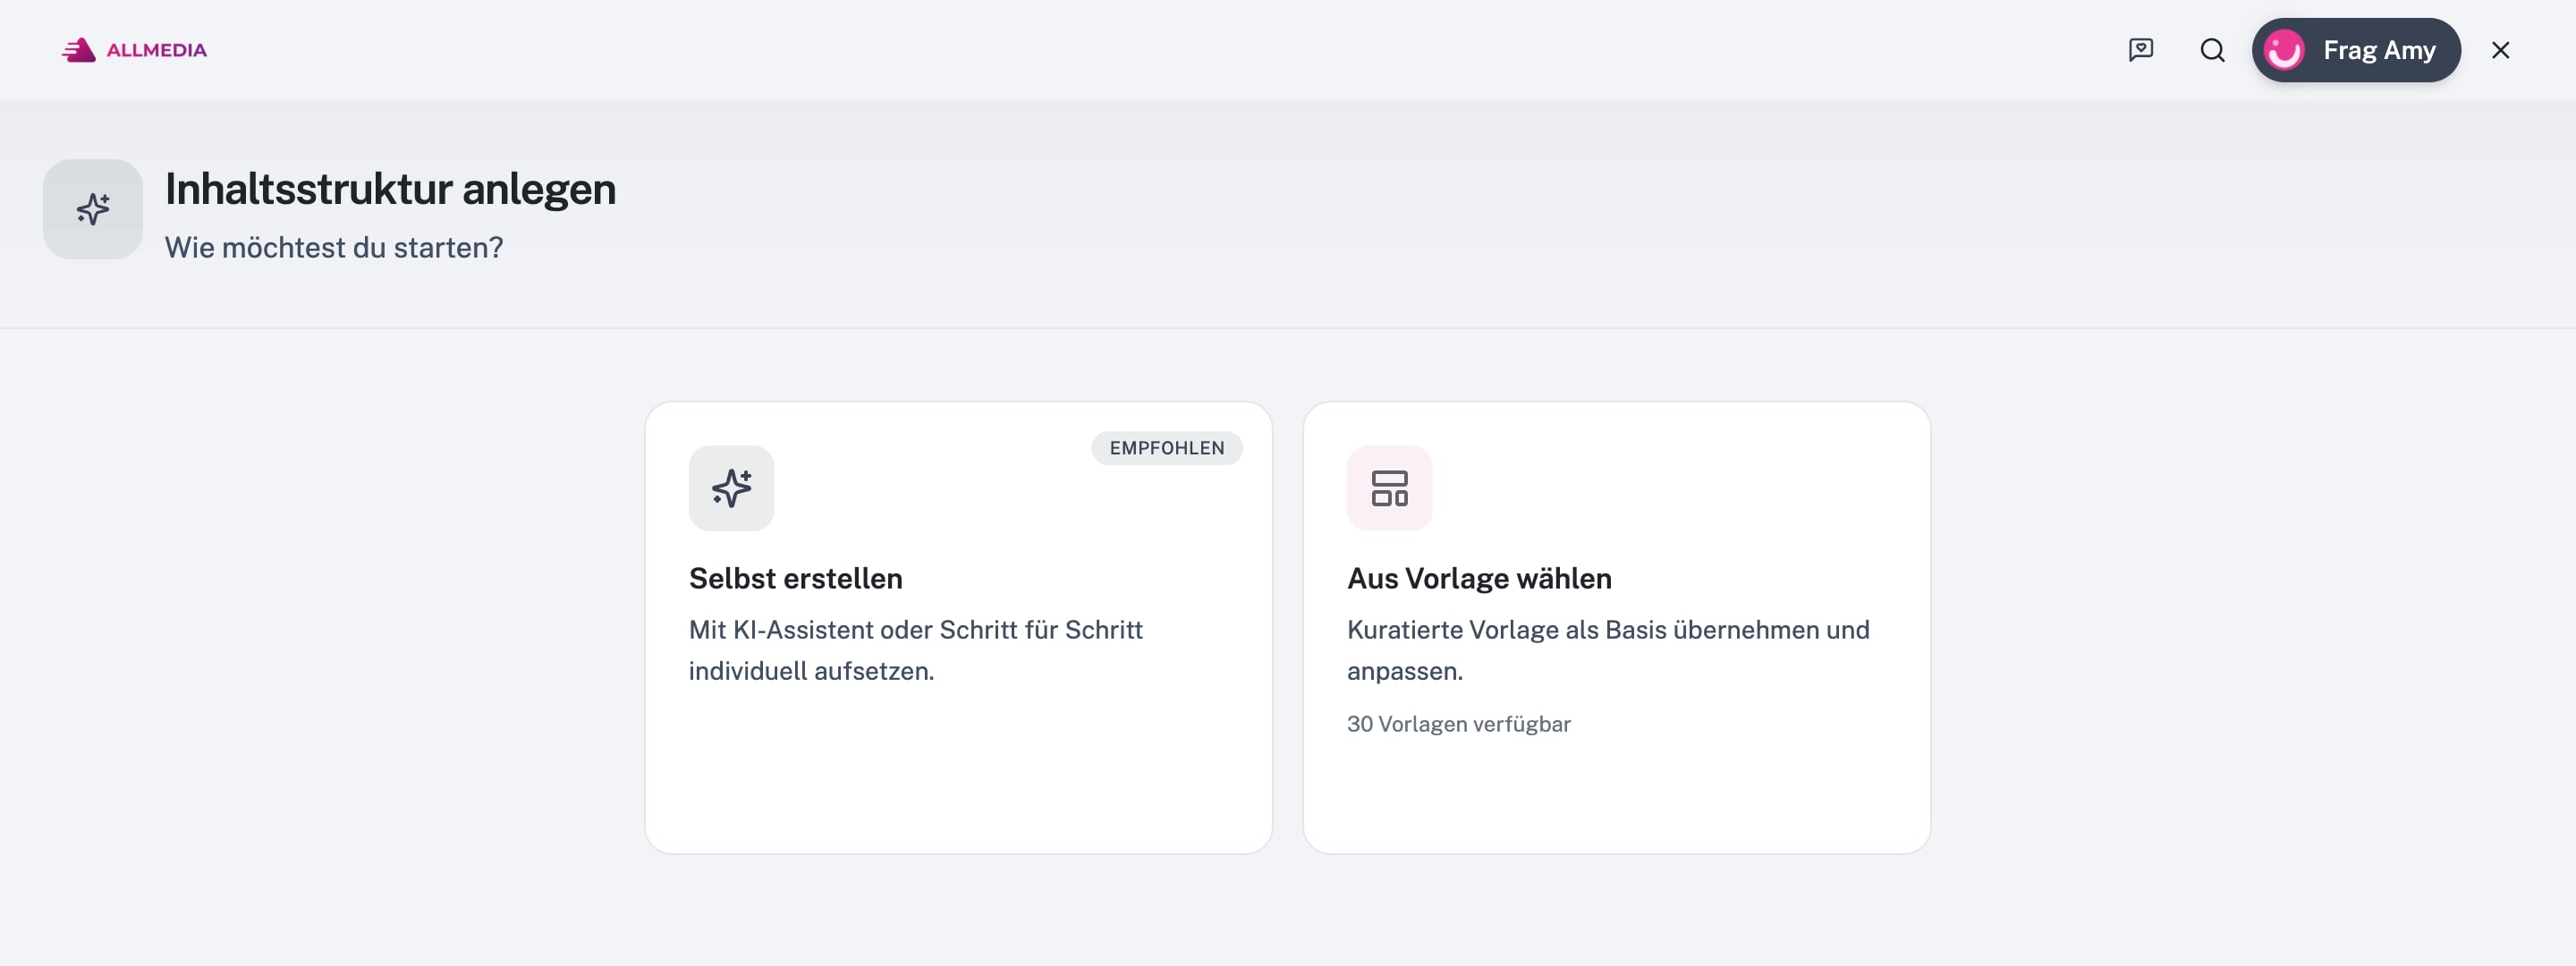Click the Kuratierte Vorlage als Basis description
This screenshot has height=966, width=2576.
coord(1608,650)
